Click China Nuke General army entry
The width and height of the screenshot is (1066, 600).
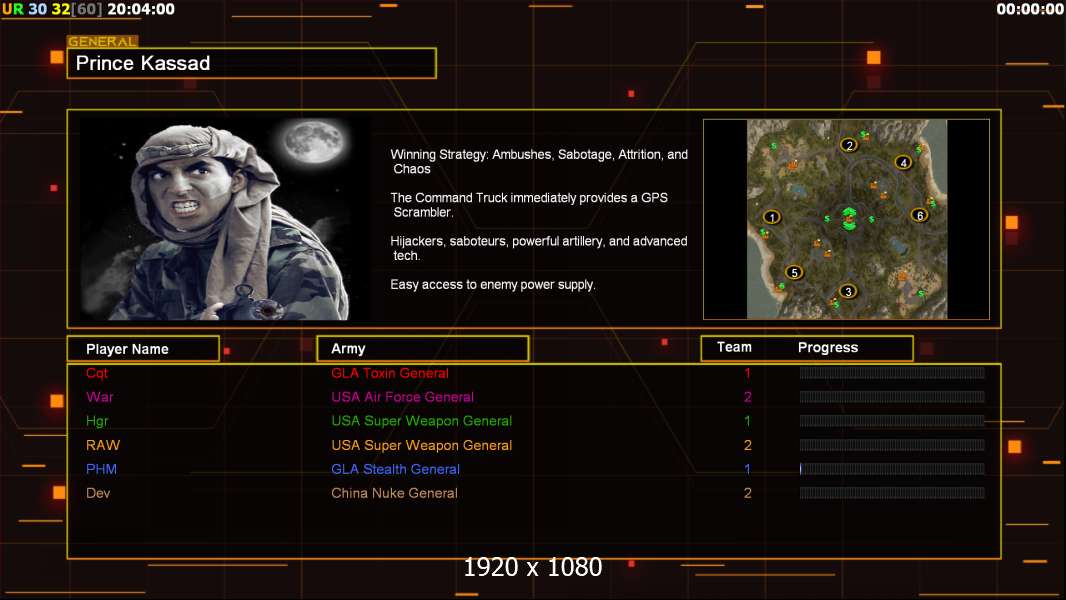(394, 493)
